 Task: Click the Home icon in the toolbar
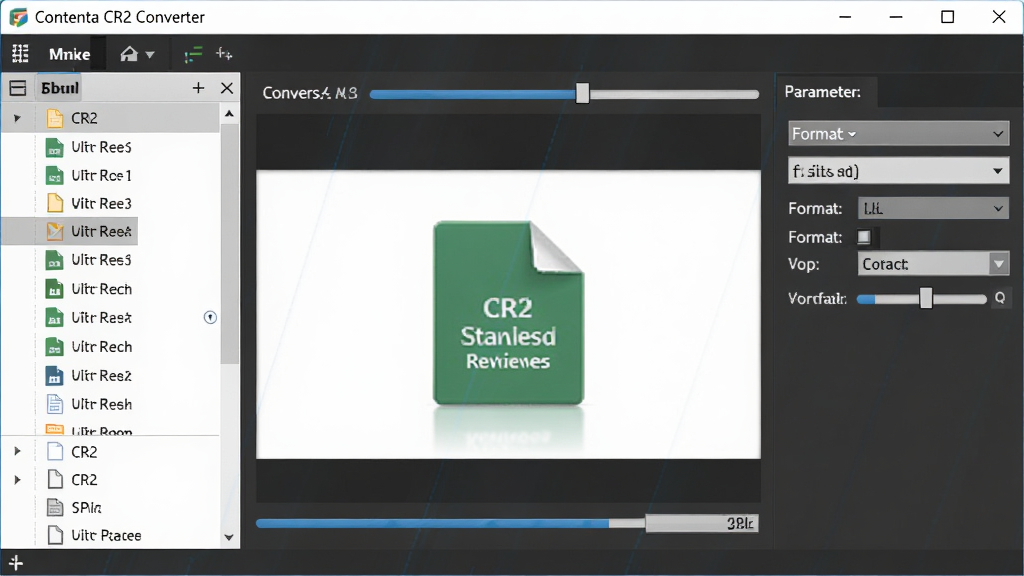click(x=129, y=54)
